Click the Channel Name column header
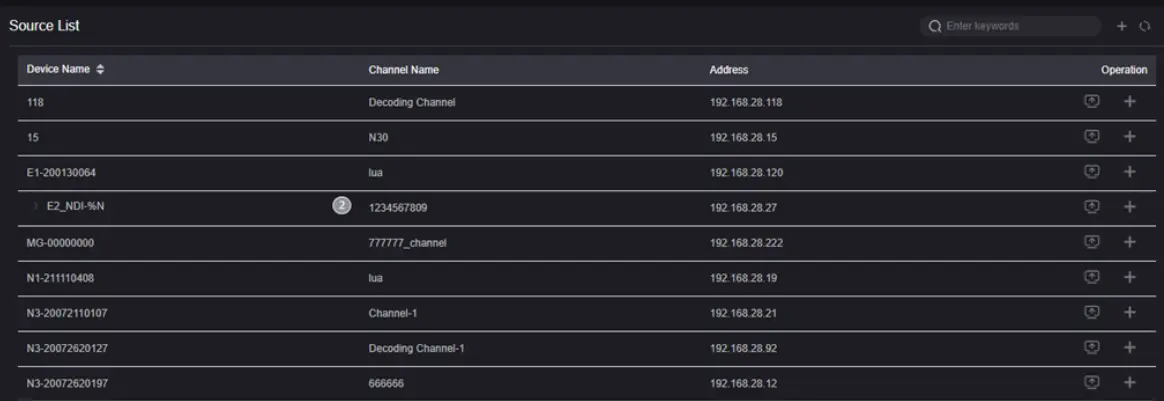Screen dimensions: 1164x401 click(x=403, y=70)
